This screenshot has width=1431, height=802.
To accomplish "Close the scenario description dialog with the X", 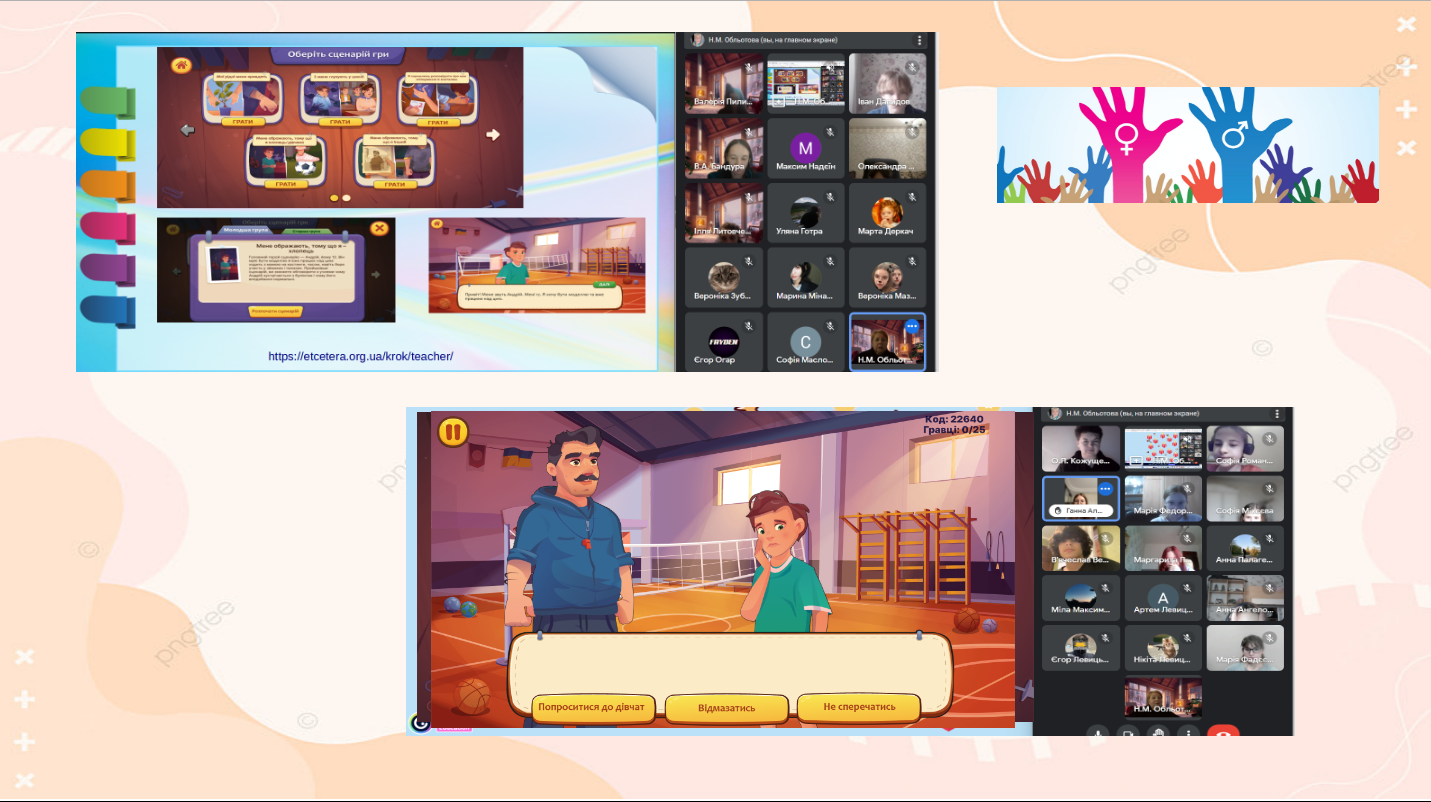I will 378,229.
